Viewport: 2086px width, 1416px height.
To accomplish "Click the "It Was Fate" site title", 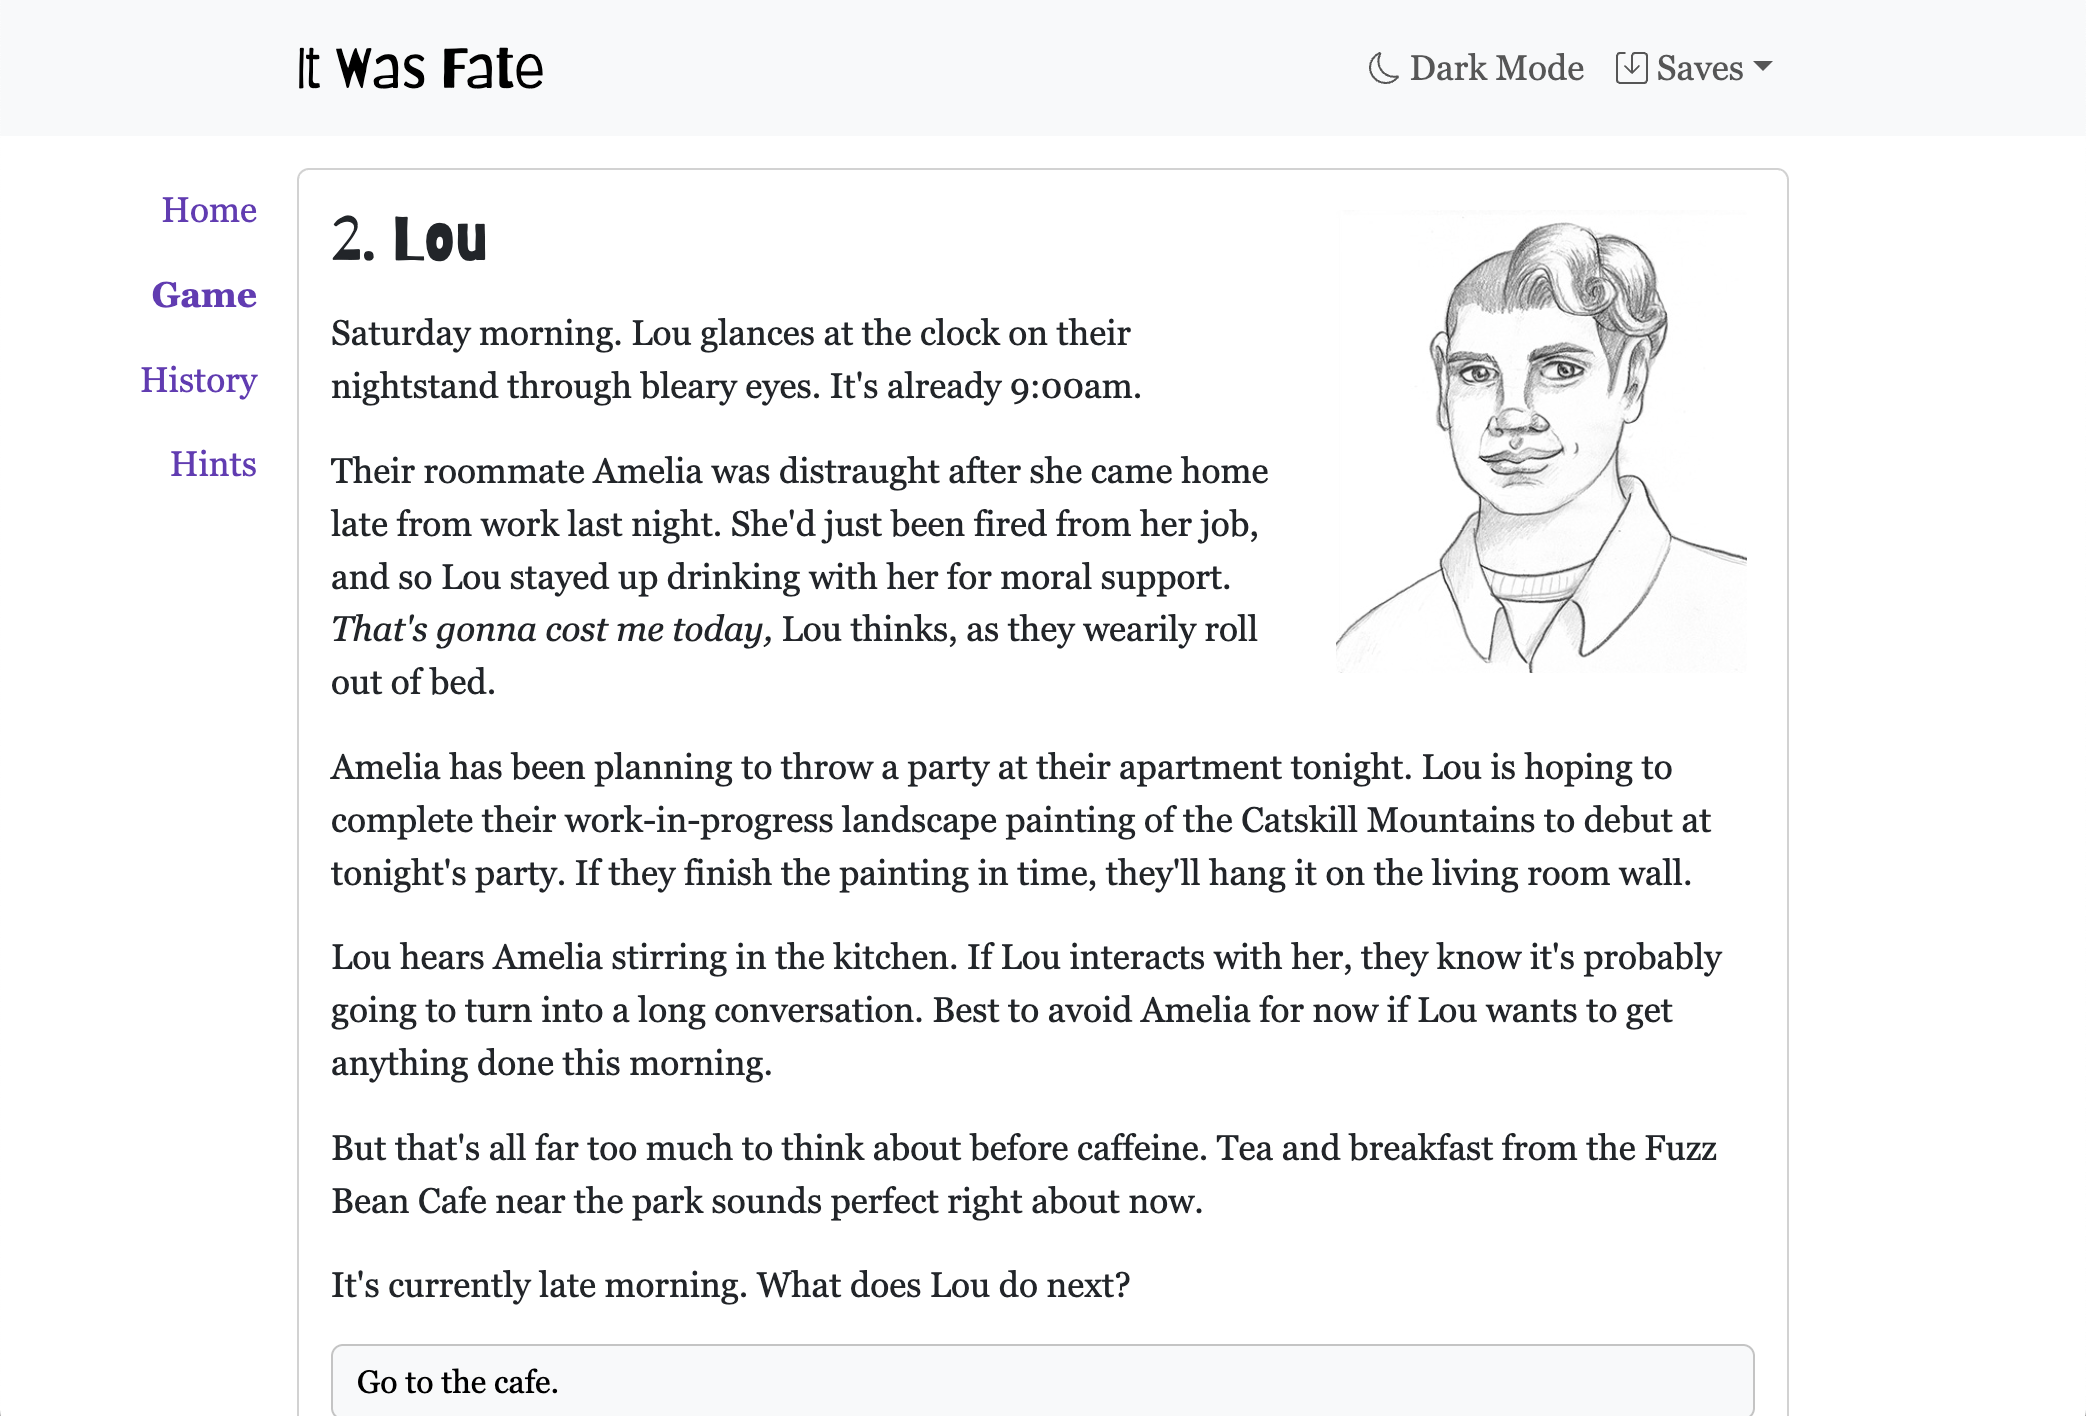I will tap(420, 69).
